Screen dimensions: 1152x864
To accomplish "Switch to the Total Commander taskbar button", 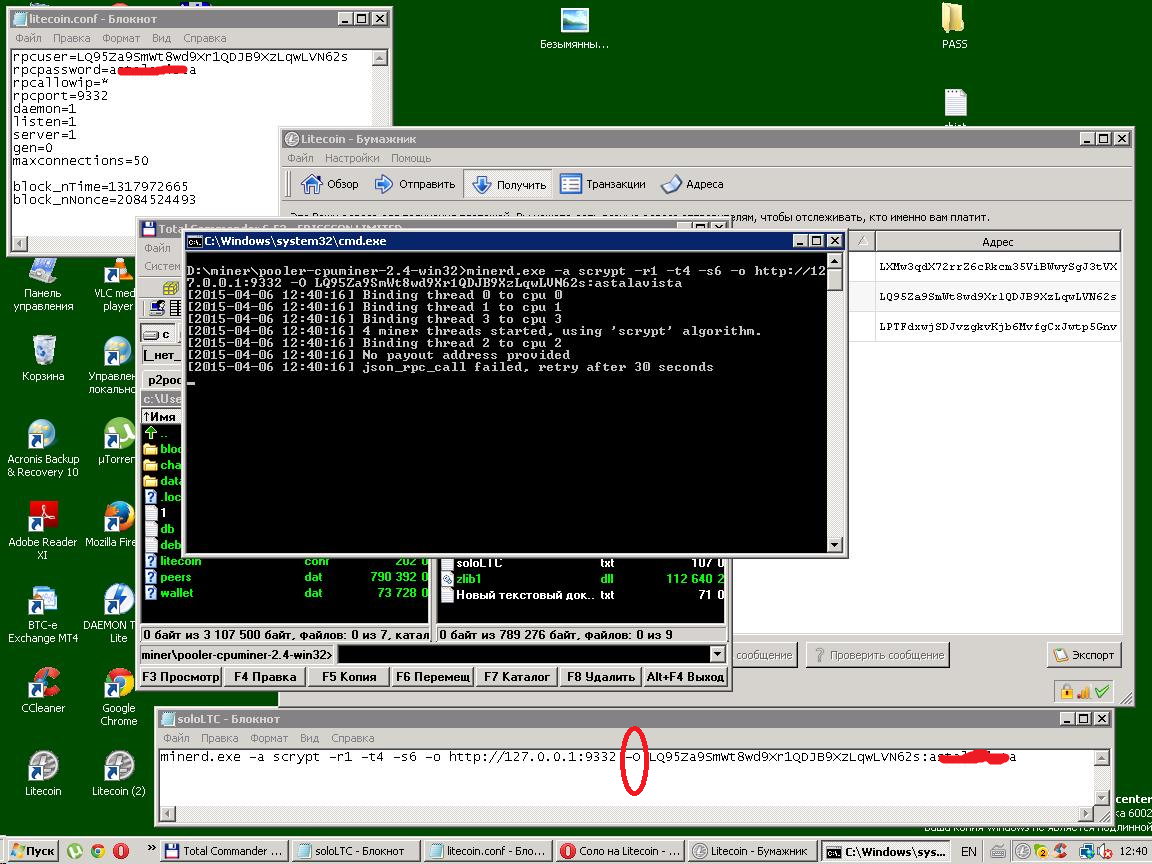I will pos(225,851).
